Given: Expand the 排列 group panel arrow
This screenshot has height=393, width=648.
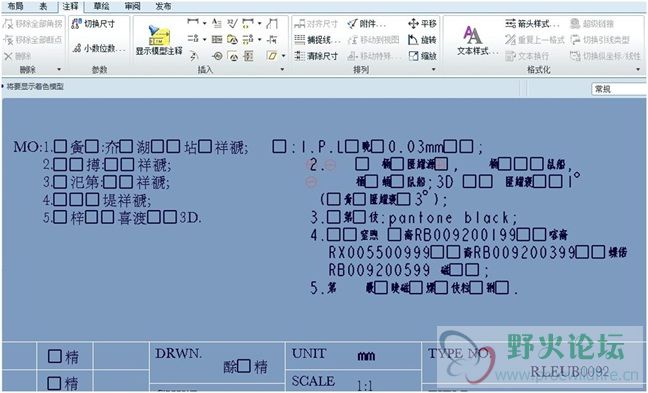Looking at the screenshot, I should [434, 69].
